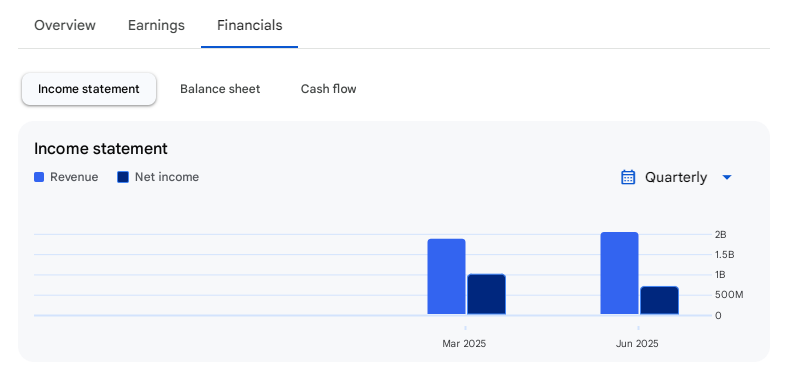Select the Financials tab
The height and width of the screenshot is (380, 788).
[x=250, y=25]
